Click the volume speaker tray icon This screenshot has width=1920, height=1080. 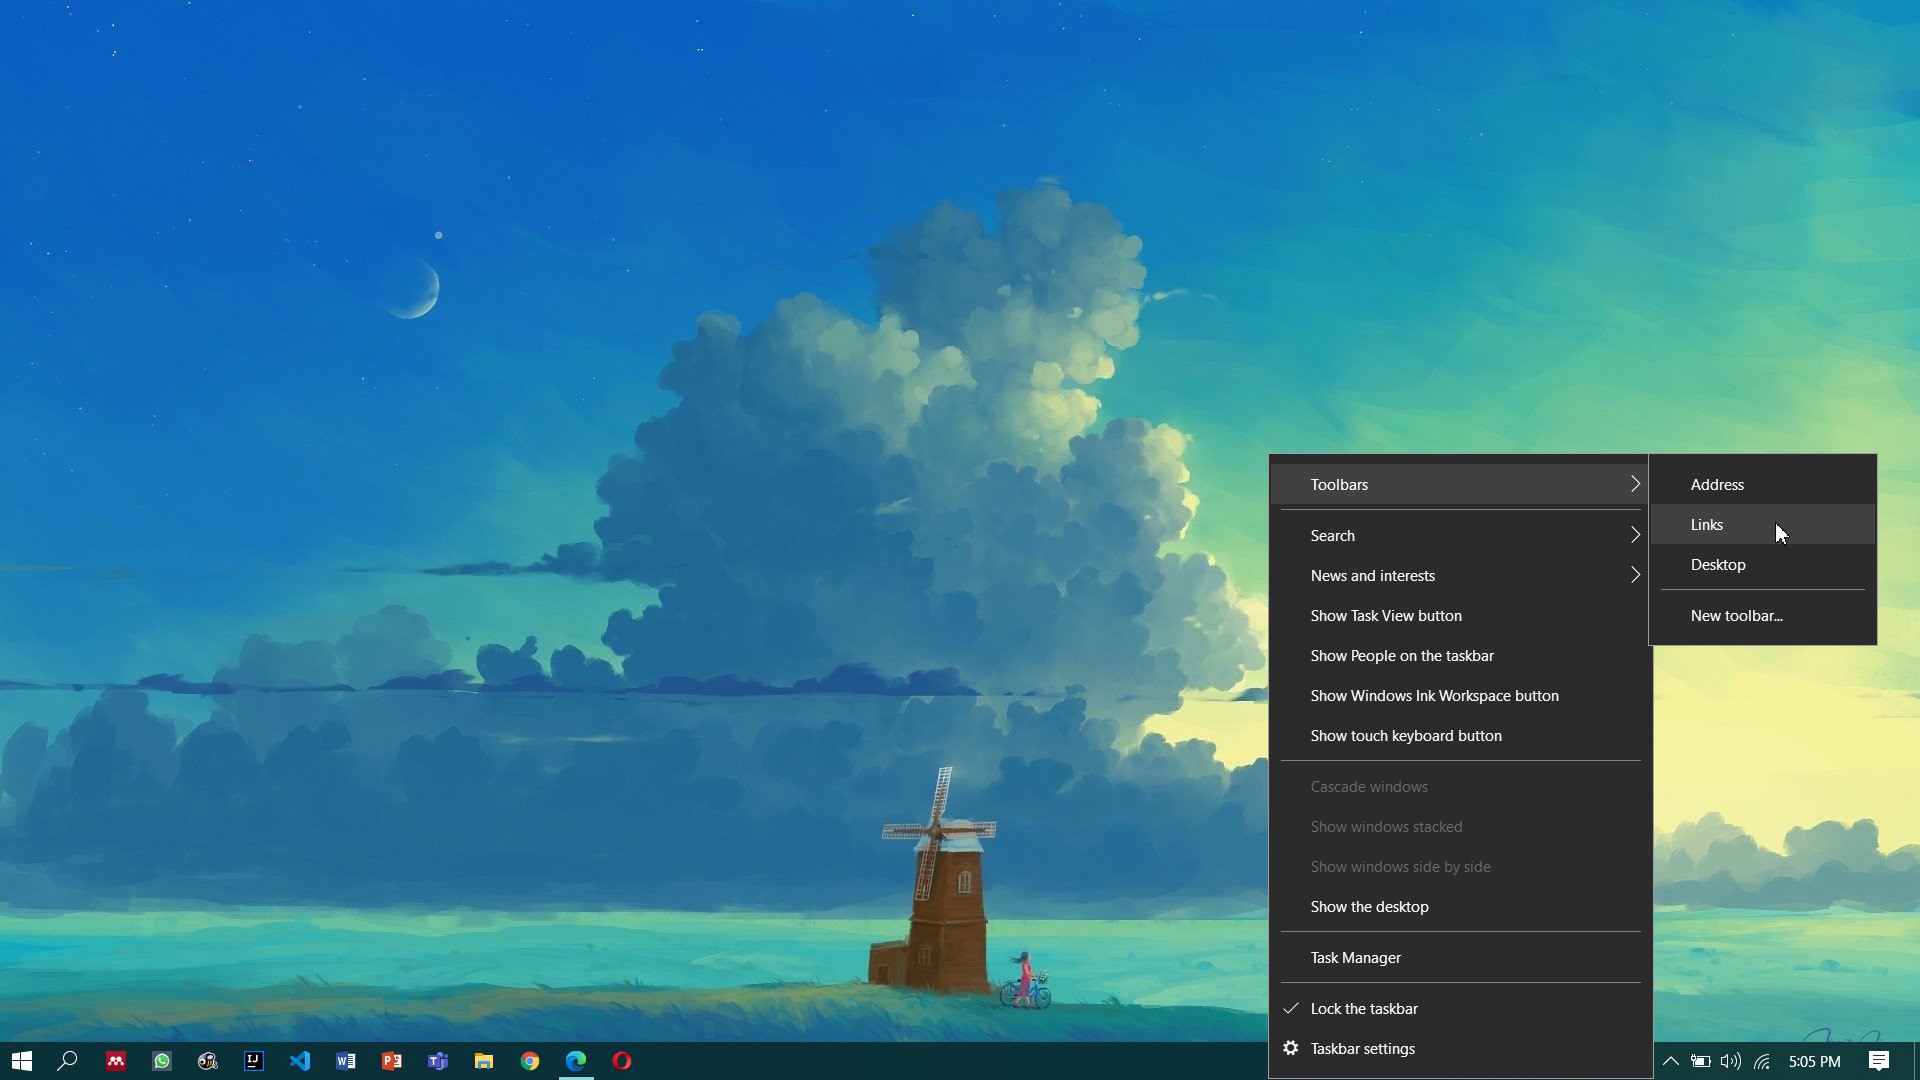click(1731, 1061)
